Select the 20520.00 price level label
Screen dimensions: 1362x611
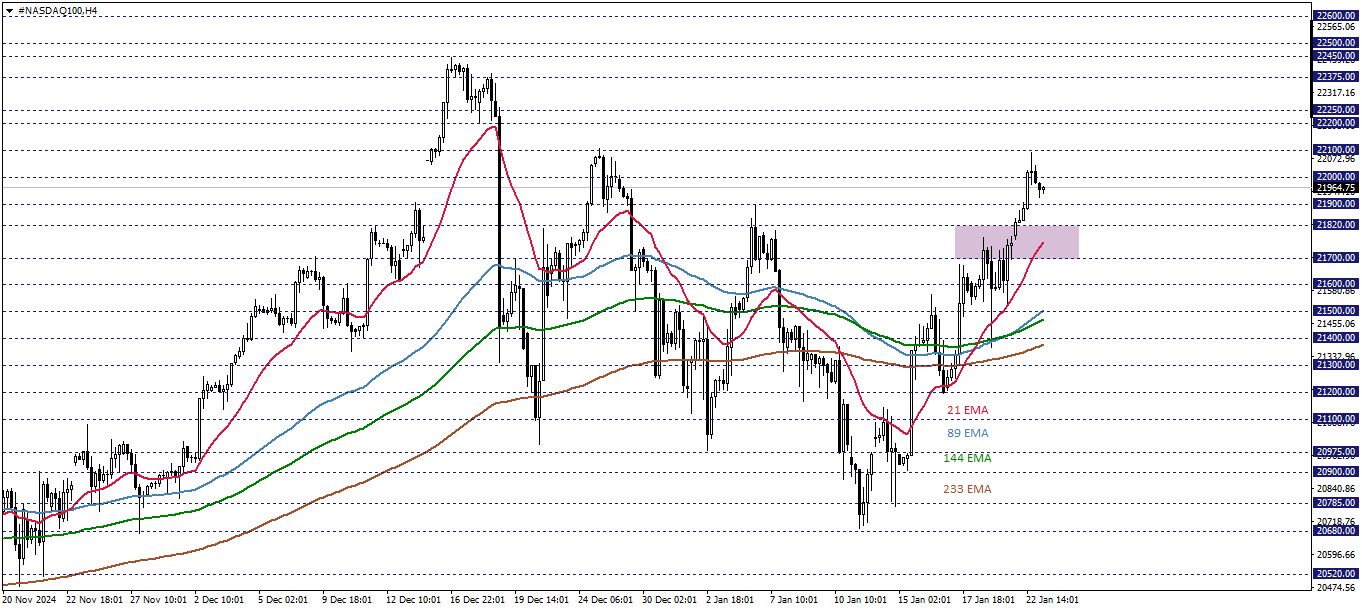click(1336, 574)
